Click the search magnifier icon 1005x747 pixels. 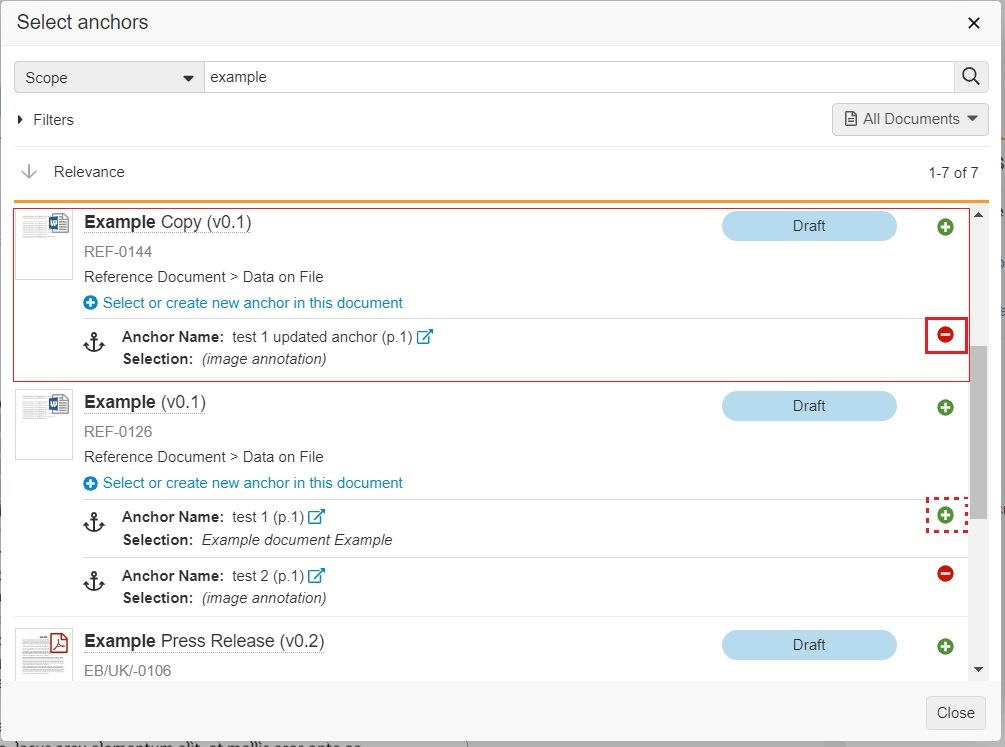(970, 77)
